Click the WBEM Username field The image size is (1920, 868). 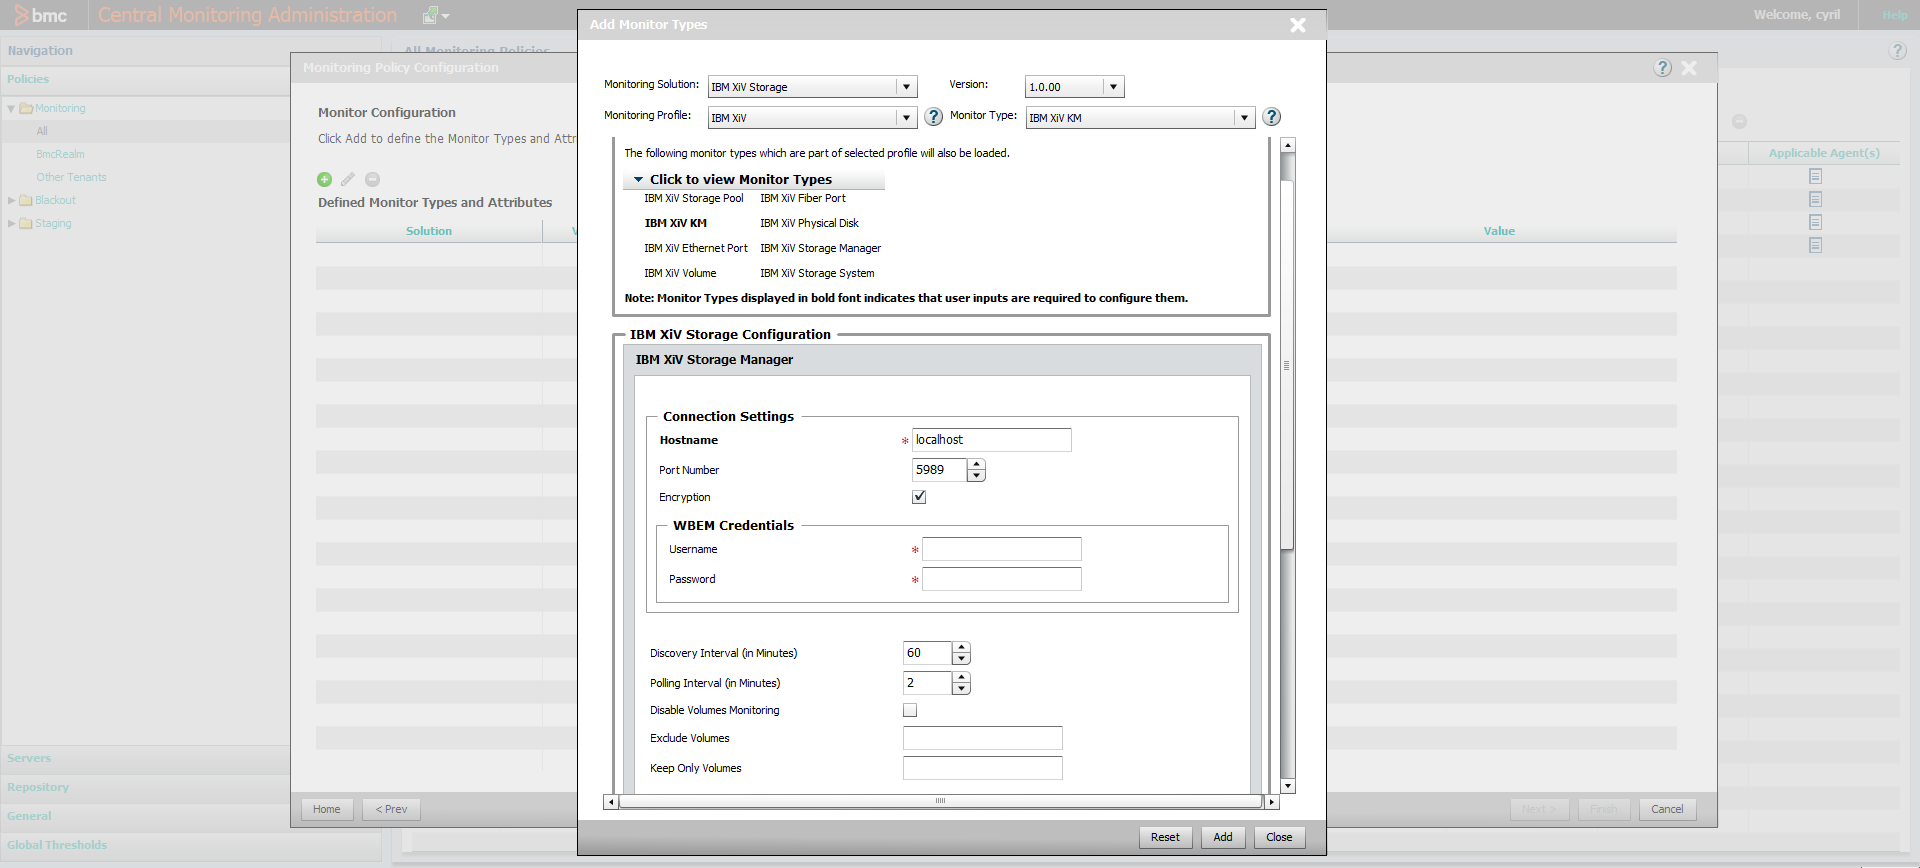(1002, 549)
